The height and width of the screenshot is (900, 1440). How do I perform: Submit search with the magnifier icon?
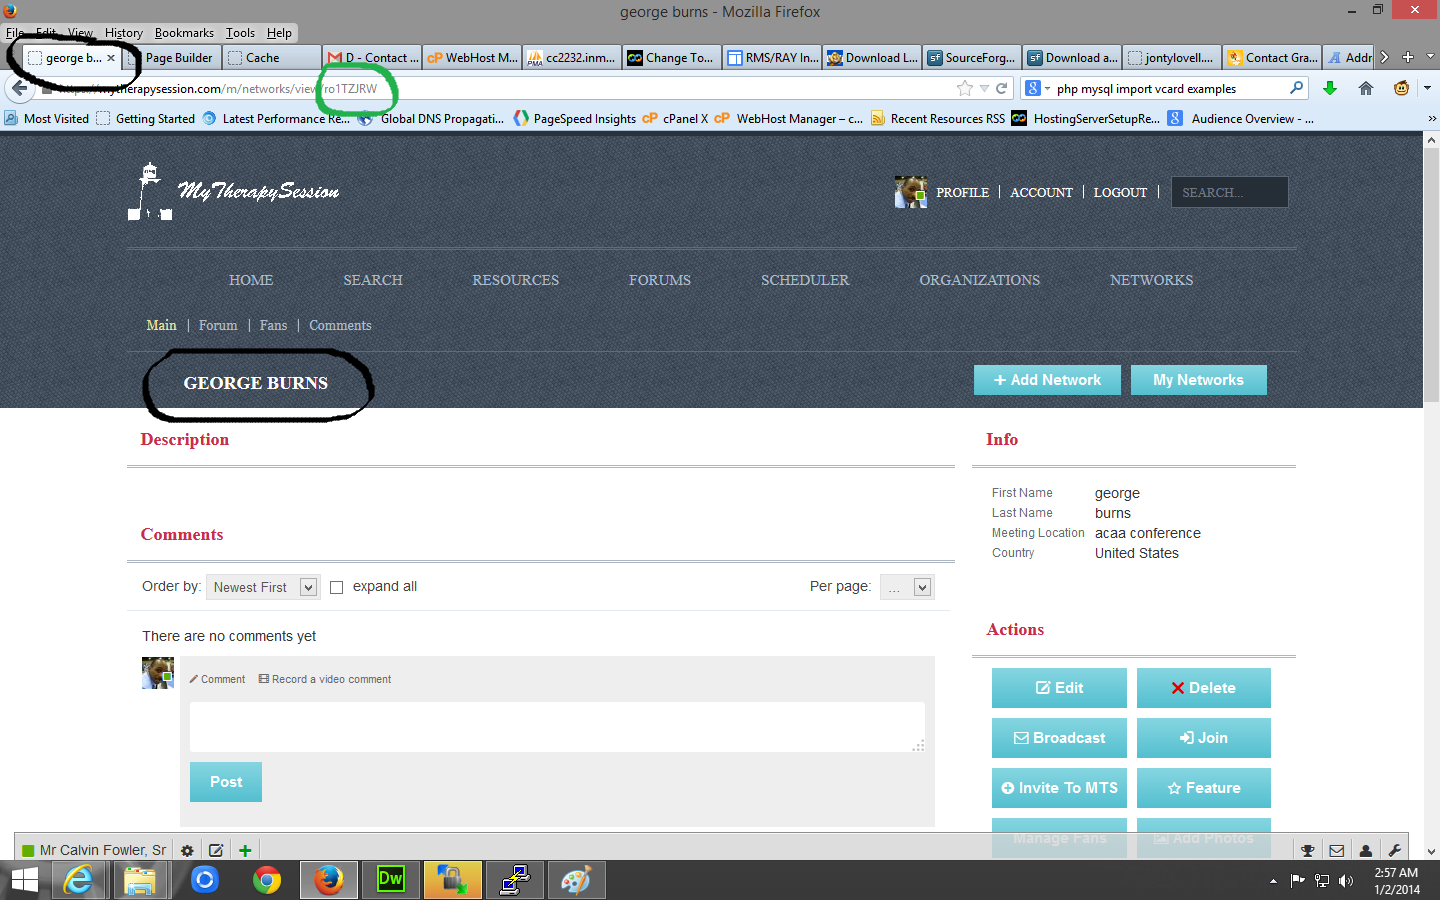[1297, 88]
